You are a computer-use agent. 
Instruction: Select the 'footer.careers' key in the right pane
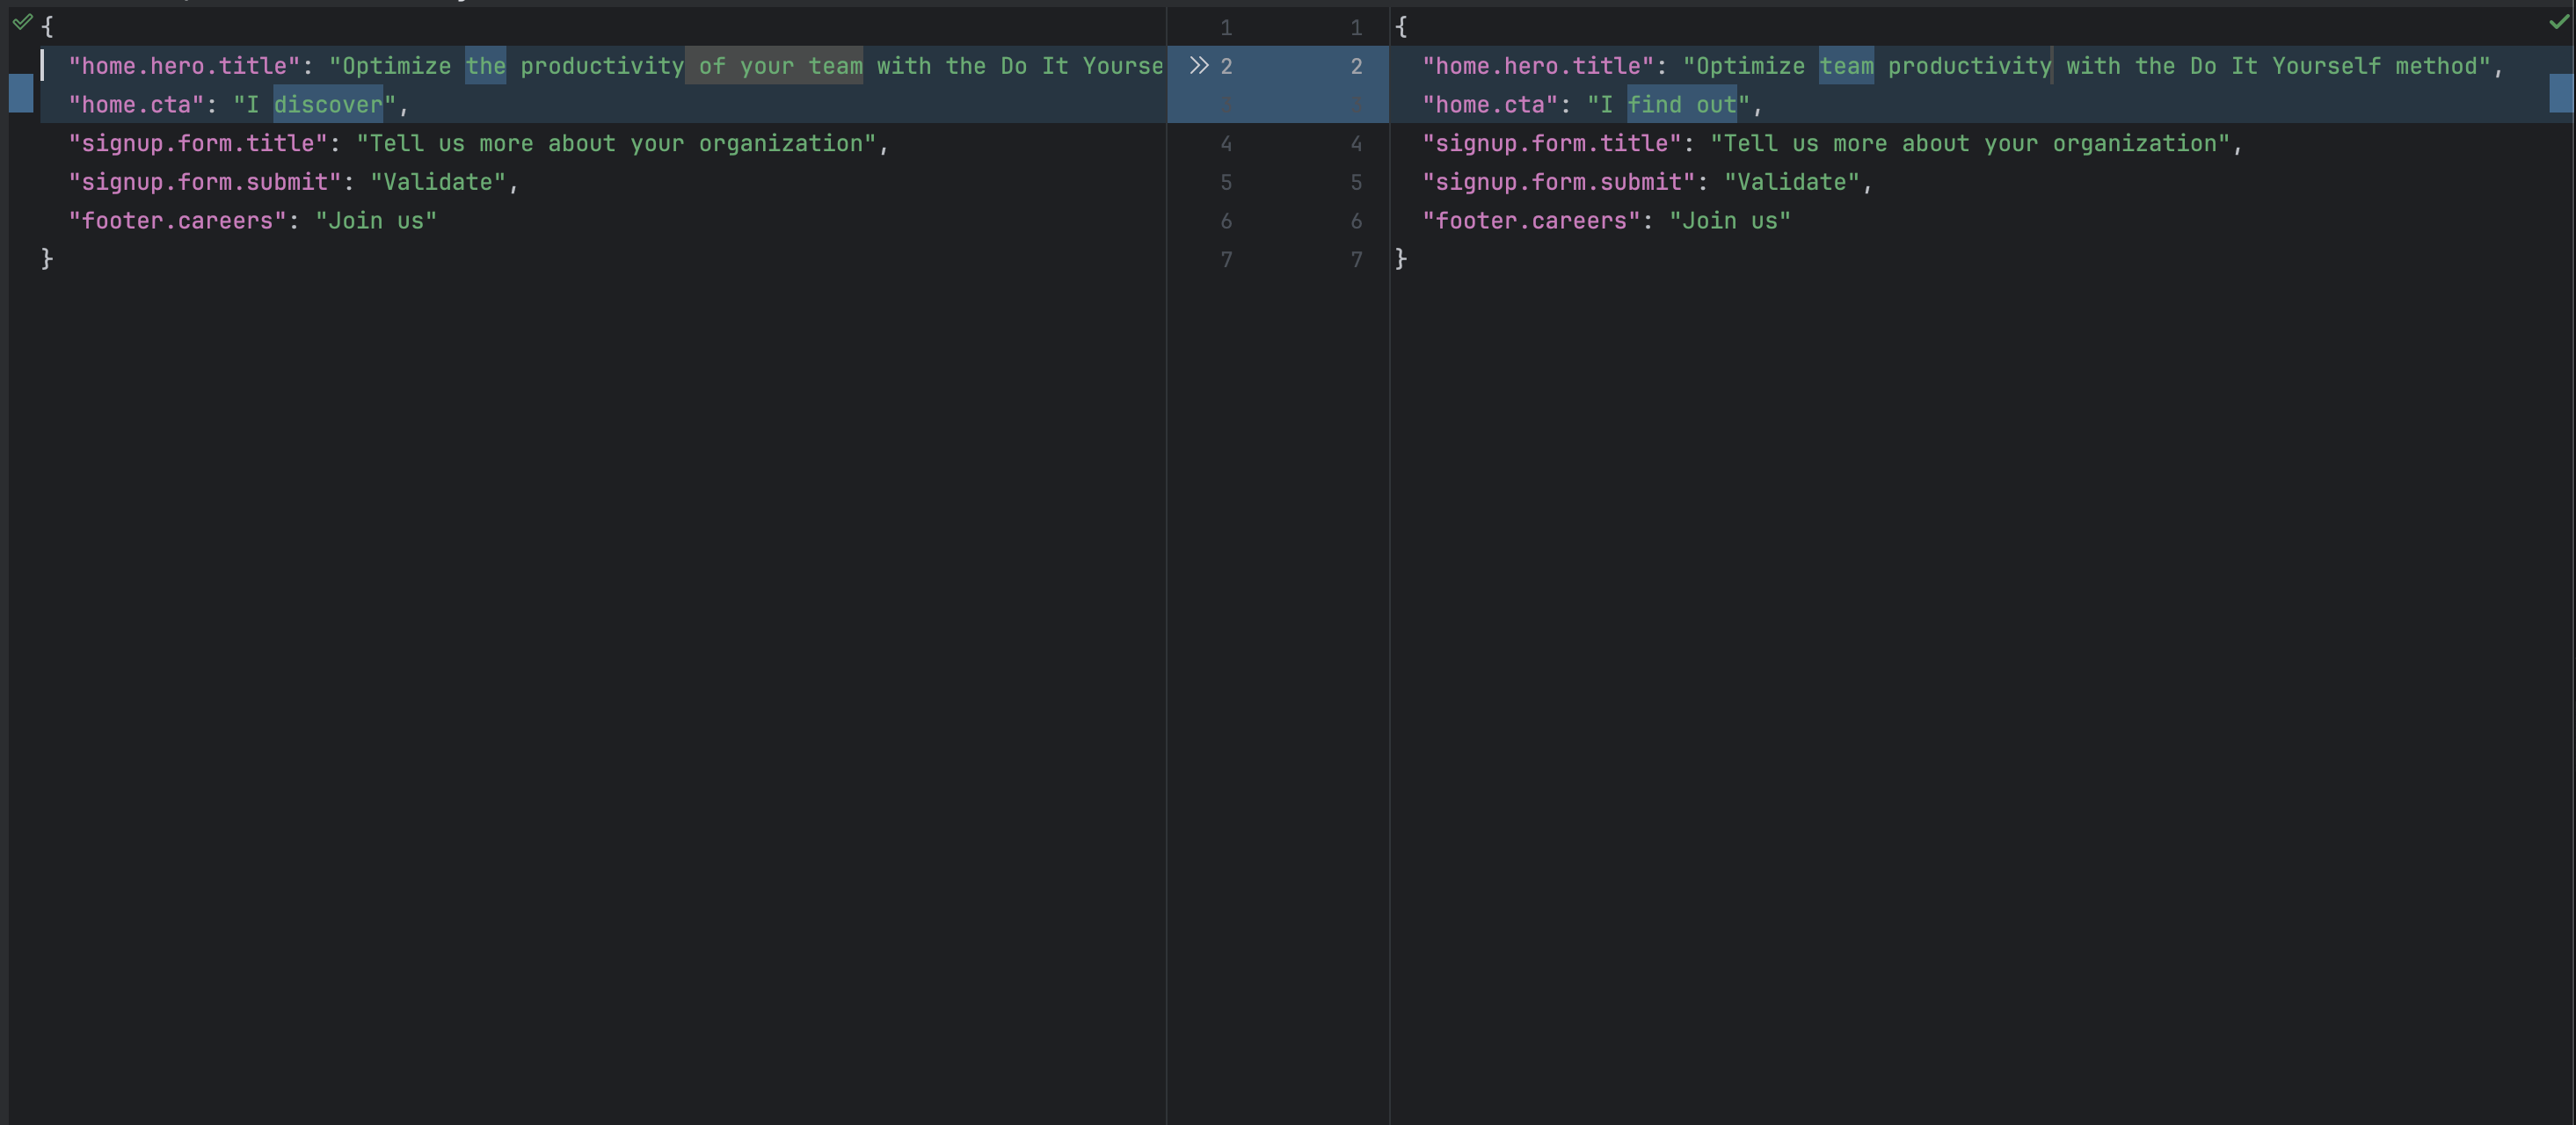[1529, 220]
